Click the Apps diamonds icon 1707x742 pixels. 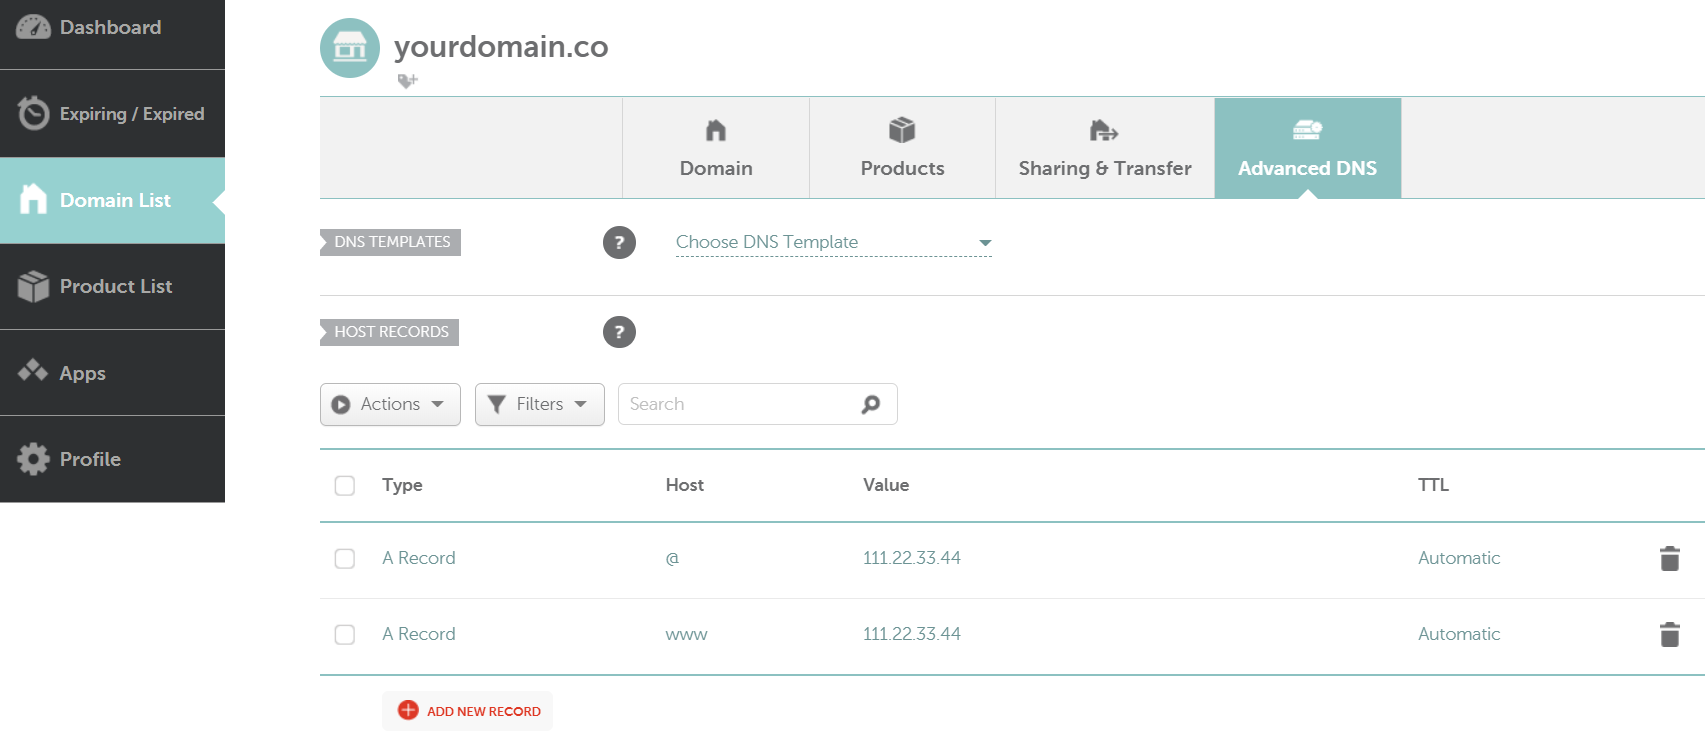point(33,371)
